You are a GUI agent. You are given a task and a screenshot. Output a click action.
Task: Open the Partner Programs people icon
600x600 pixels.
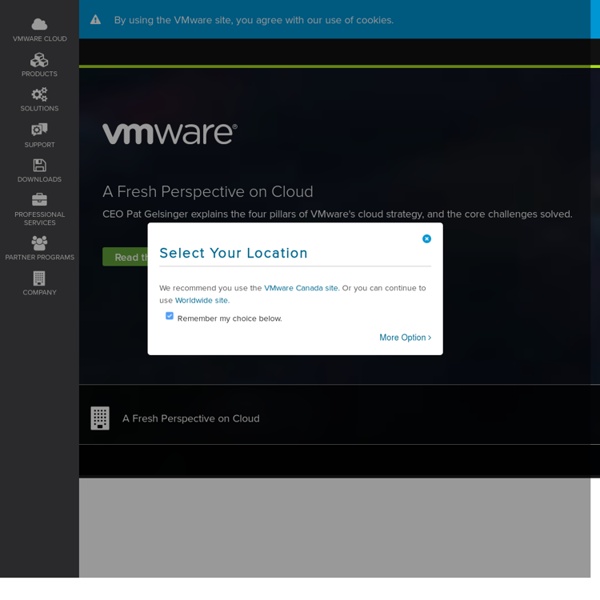pos(39,243)
